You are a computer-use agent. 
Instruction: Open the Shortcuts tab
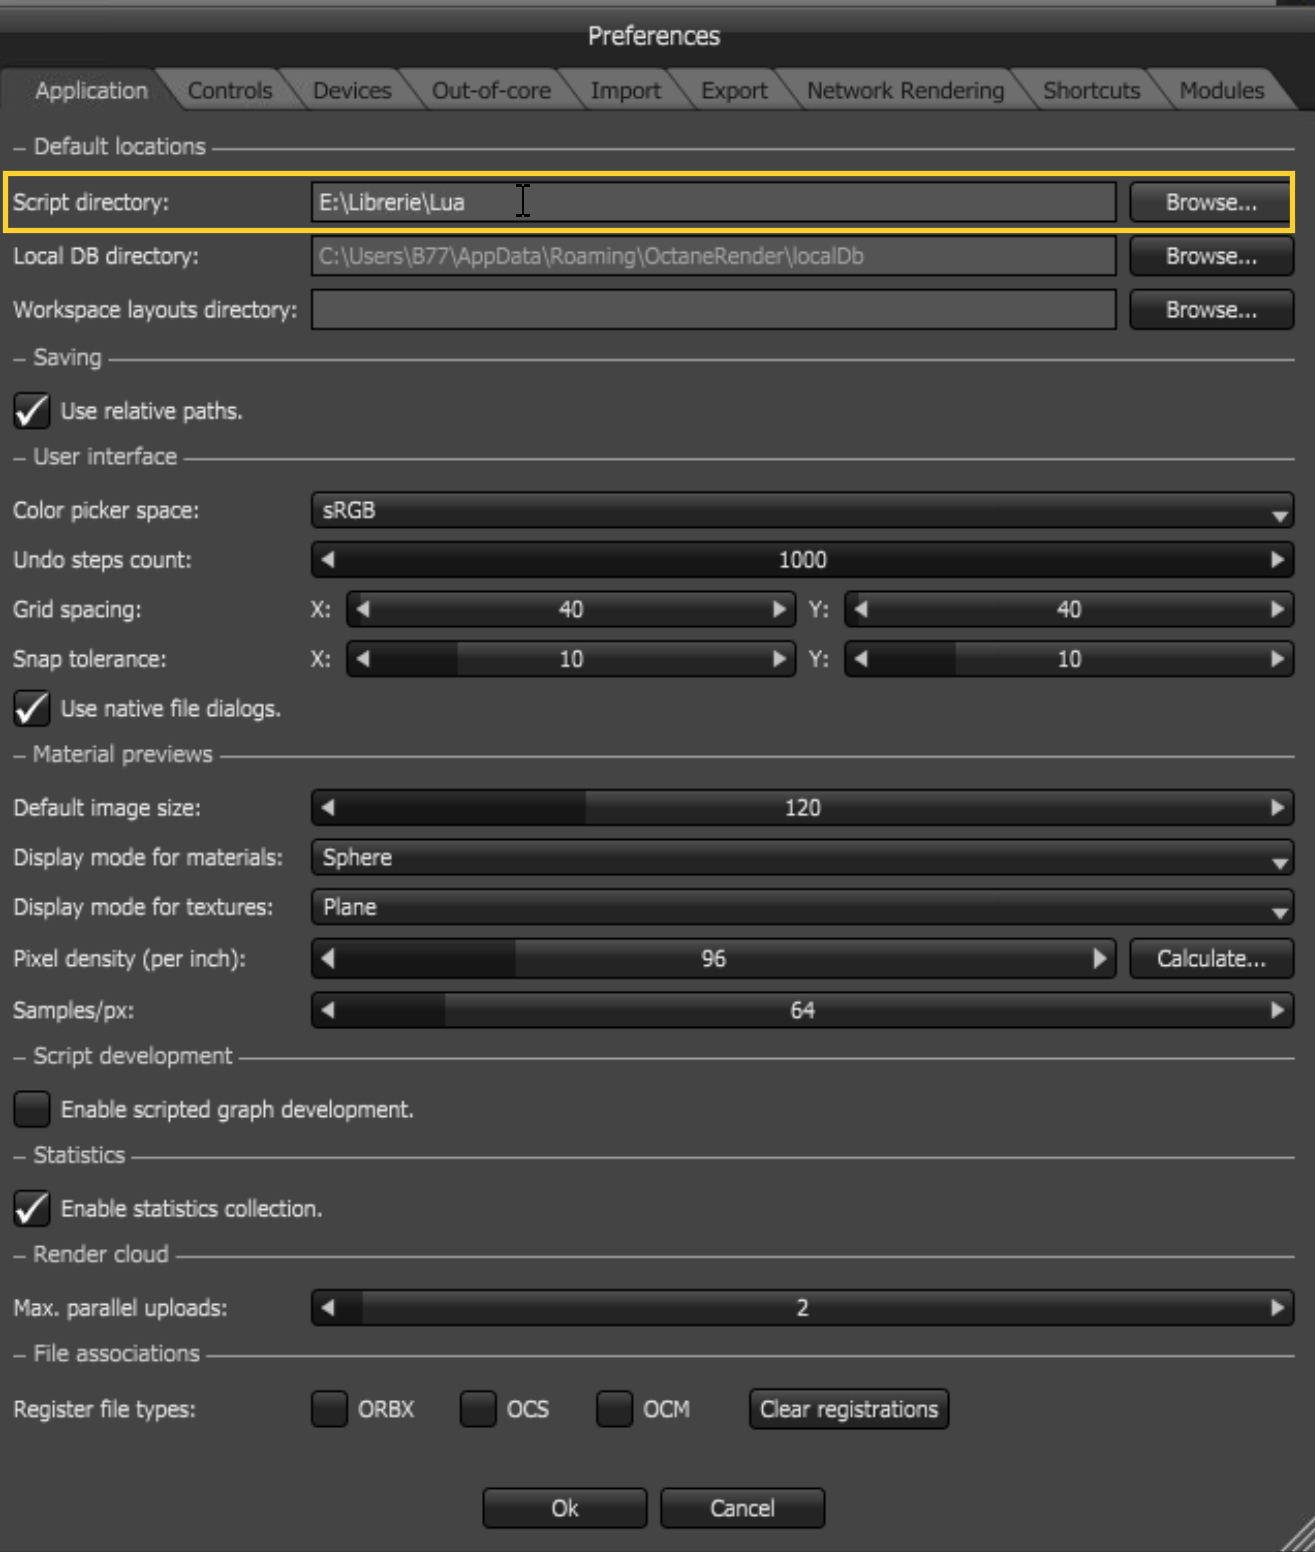coord(1091,91)
